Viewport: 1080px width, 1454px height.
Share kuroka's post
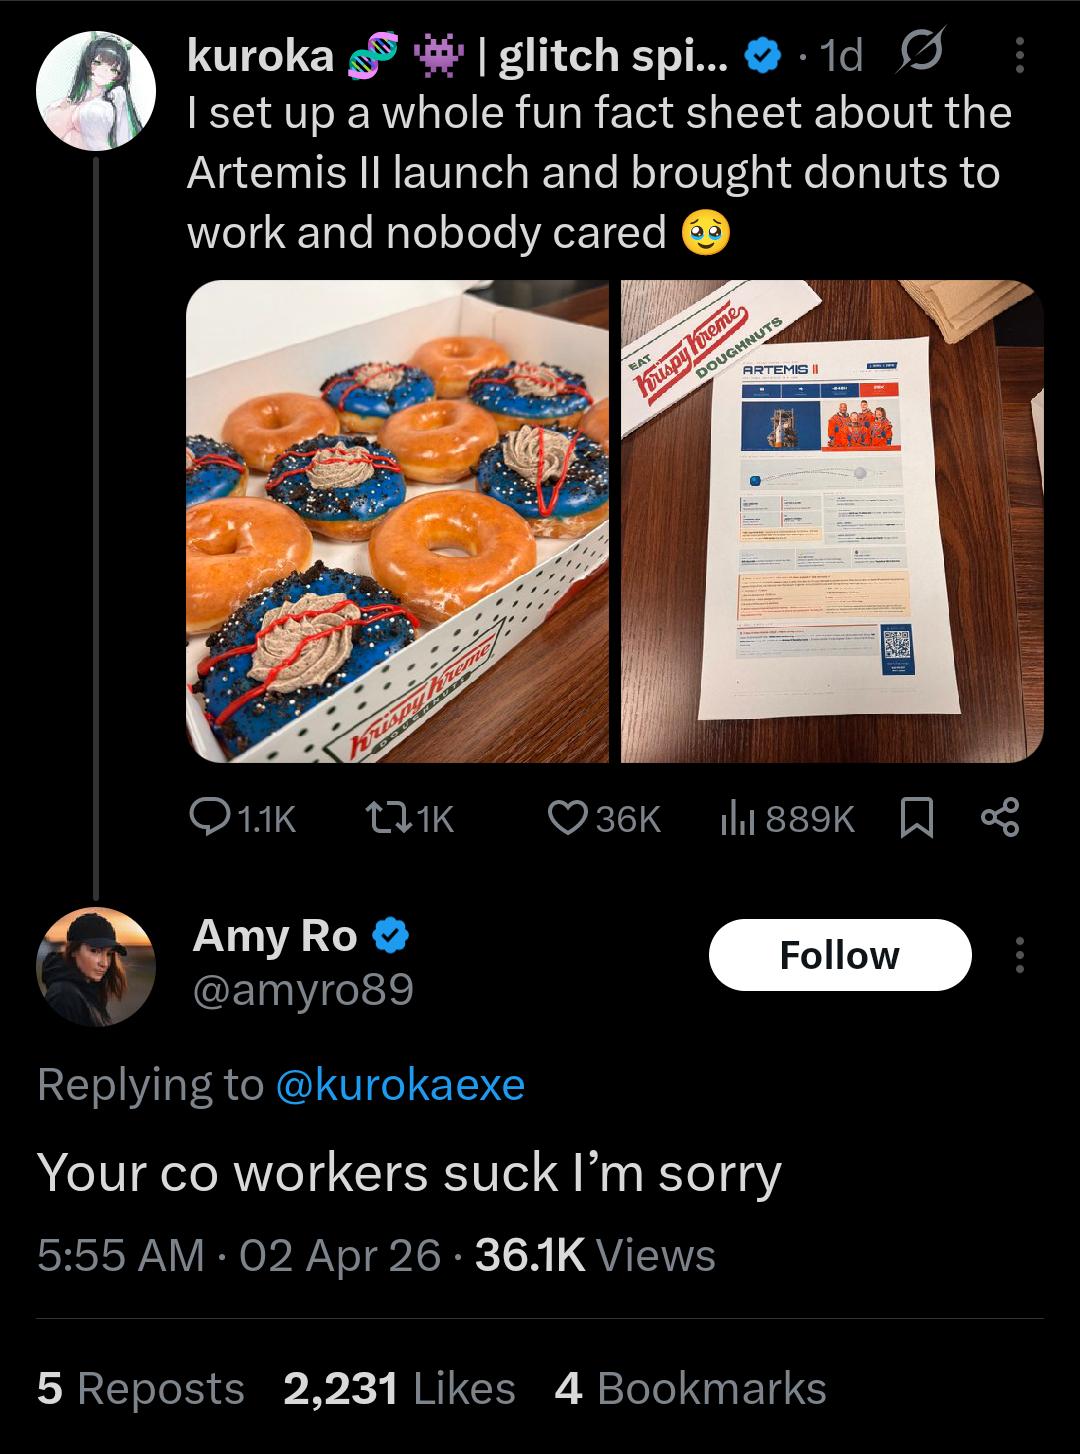point(1000,820)
